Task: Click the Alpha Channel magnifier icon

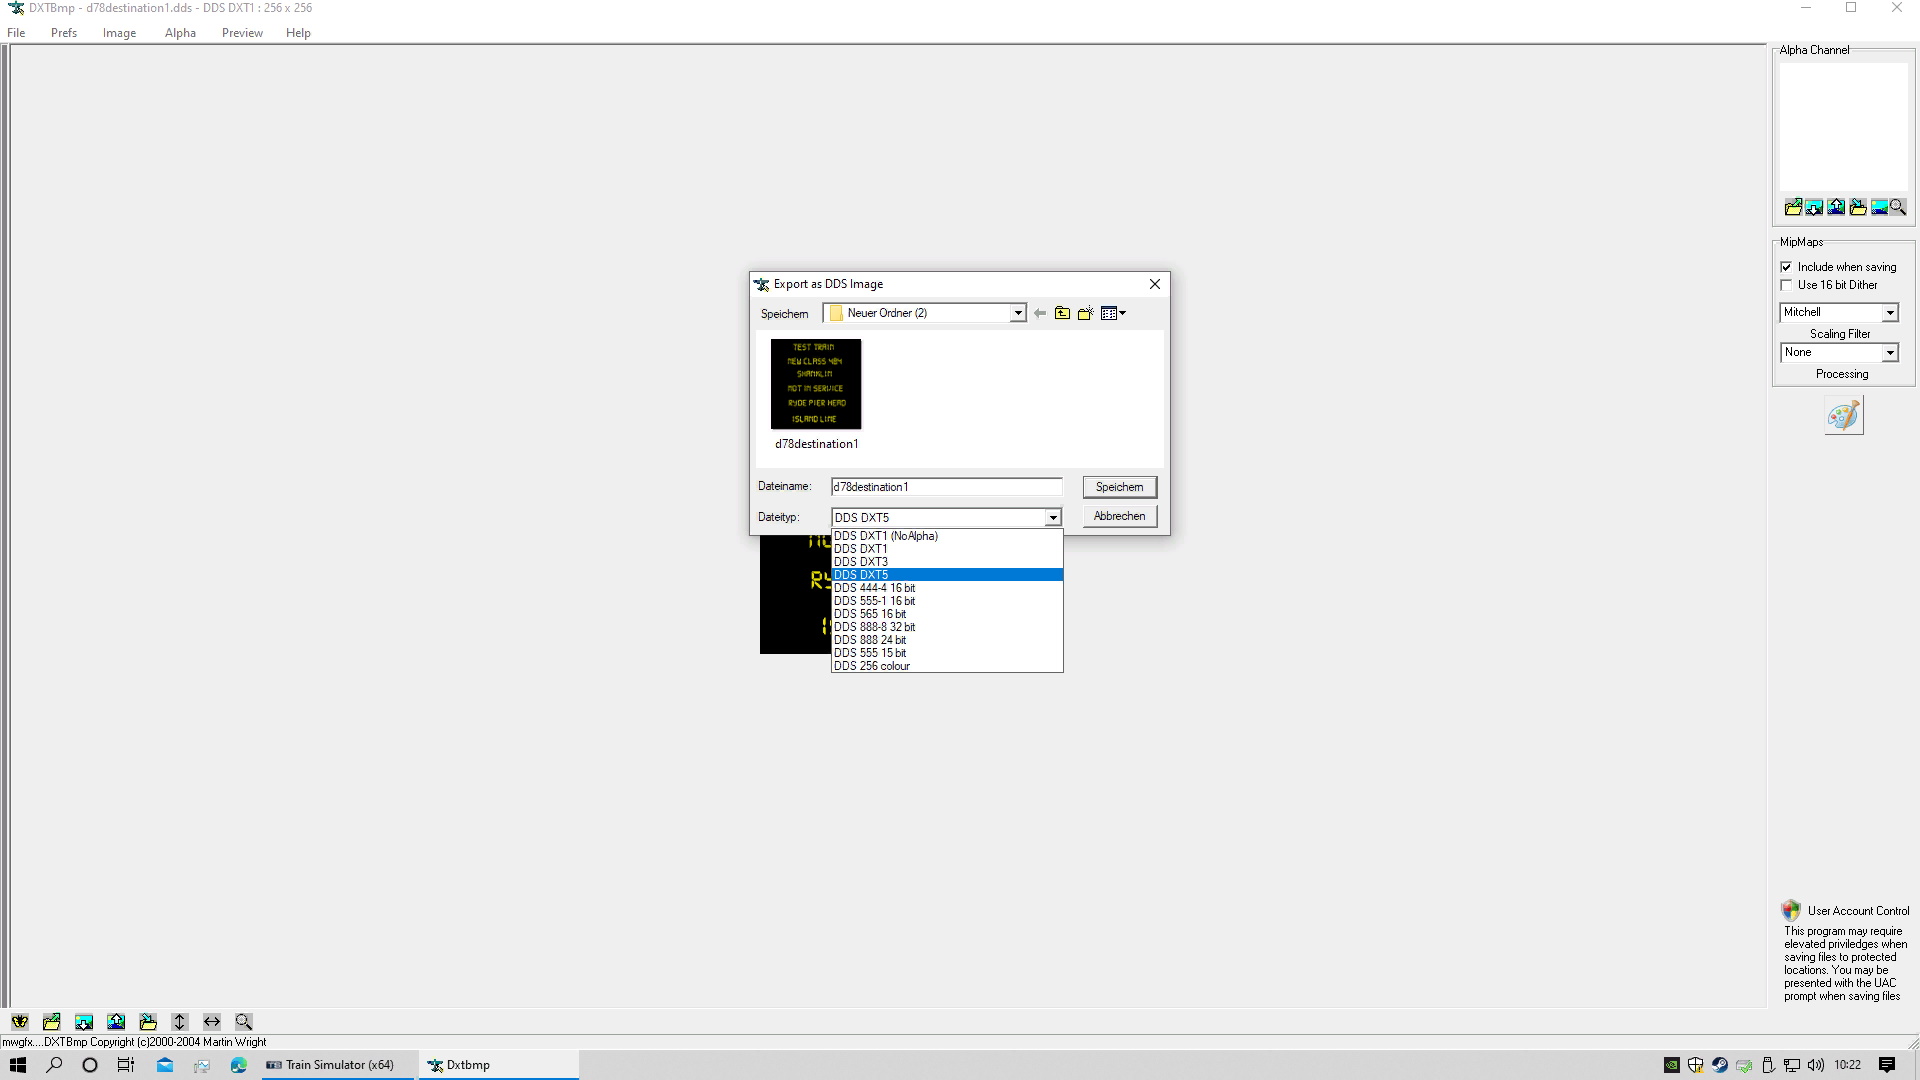Action: pos(1898,207)
